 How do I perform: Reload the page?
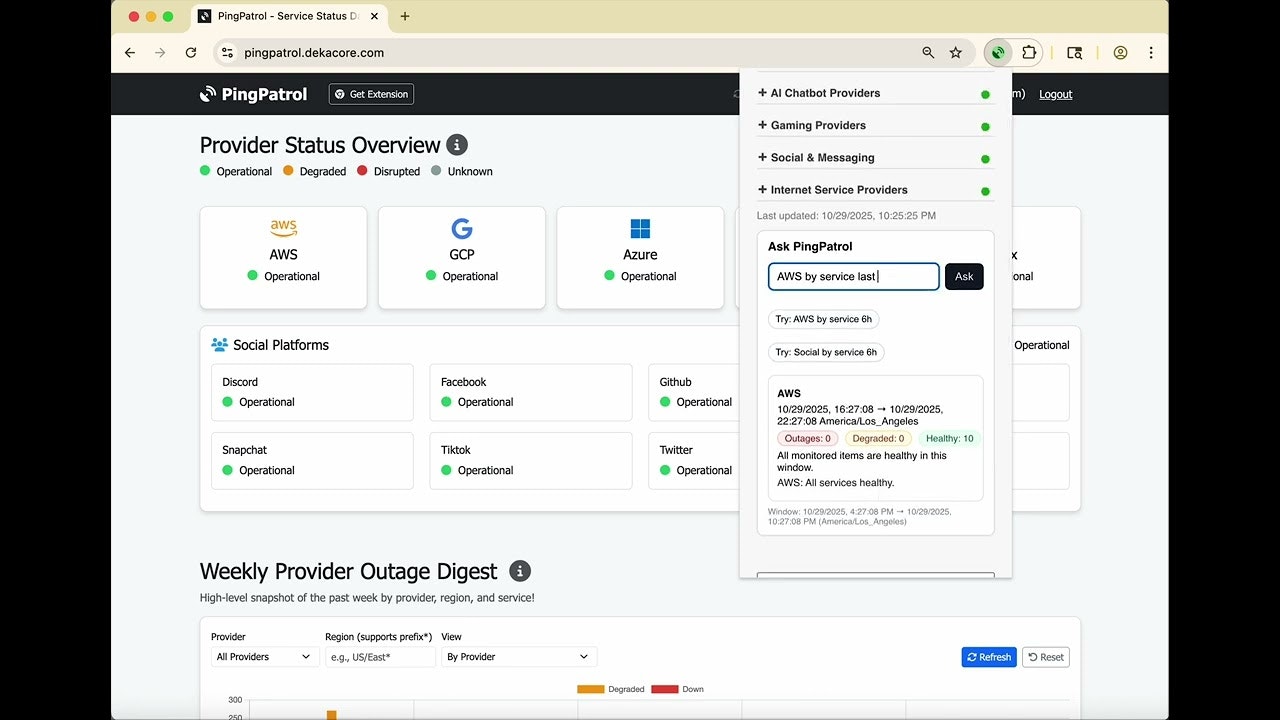point(191,53)
